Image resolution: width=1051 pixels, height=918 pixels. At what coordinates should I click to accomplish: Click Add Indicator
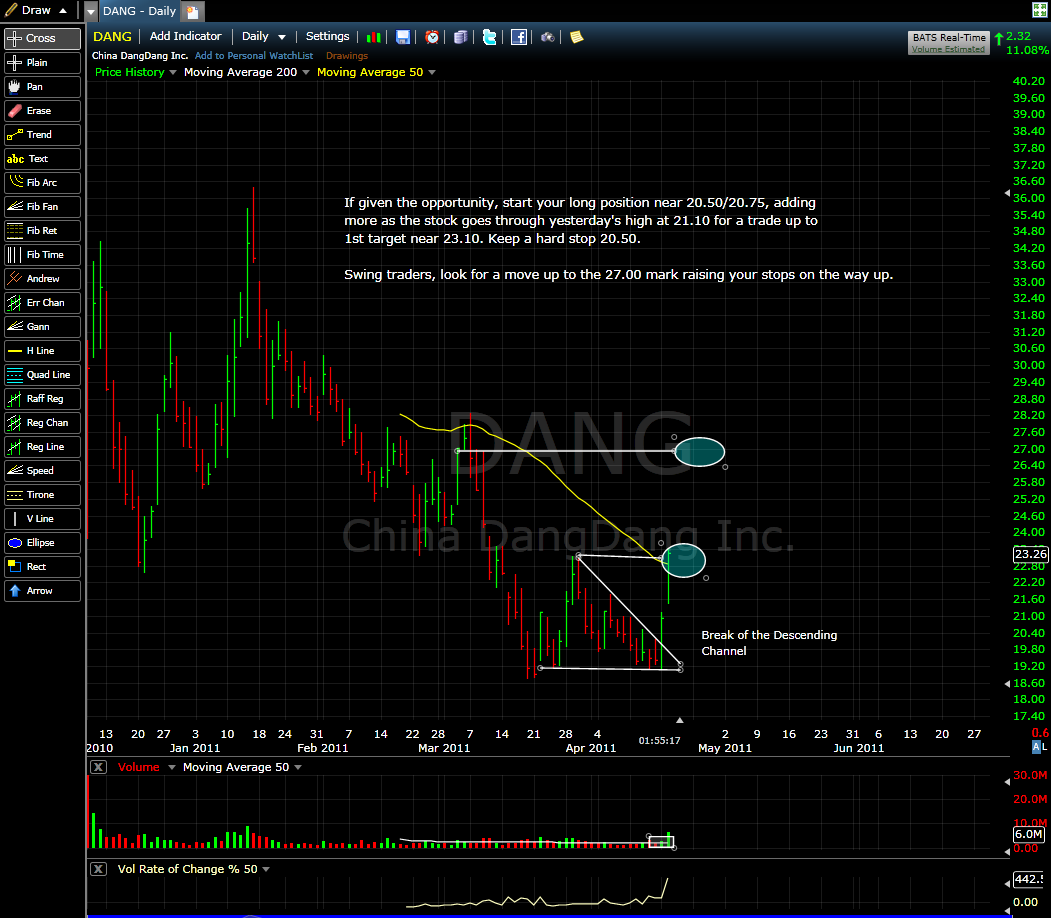click(x=185, y=36)
